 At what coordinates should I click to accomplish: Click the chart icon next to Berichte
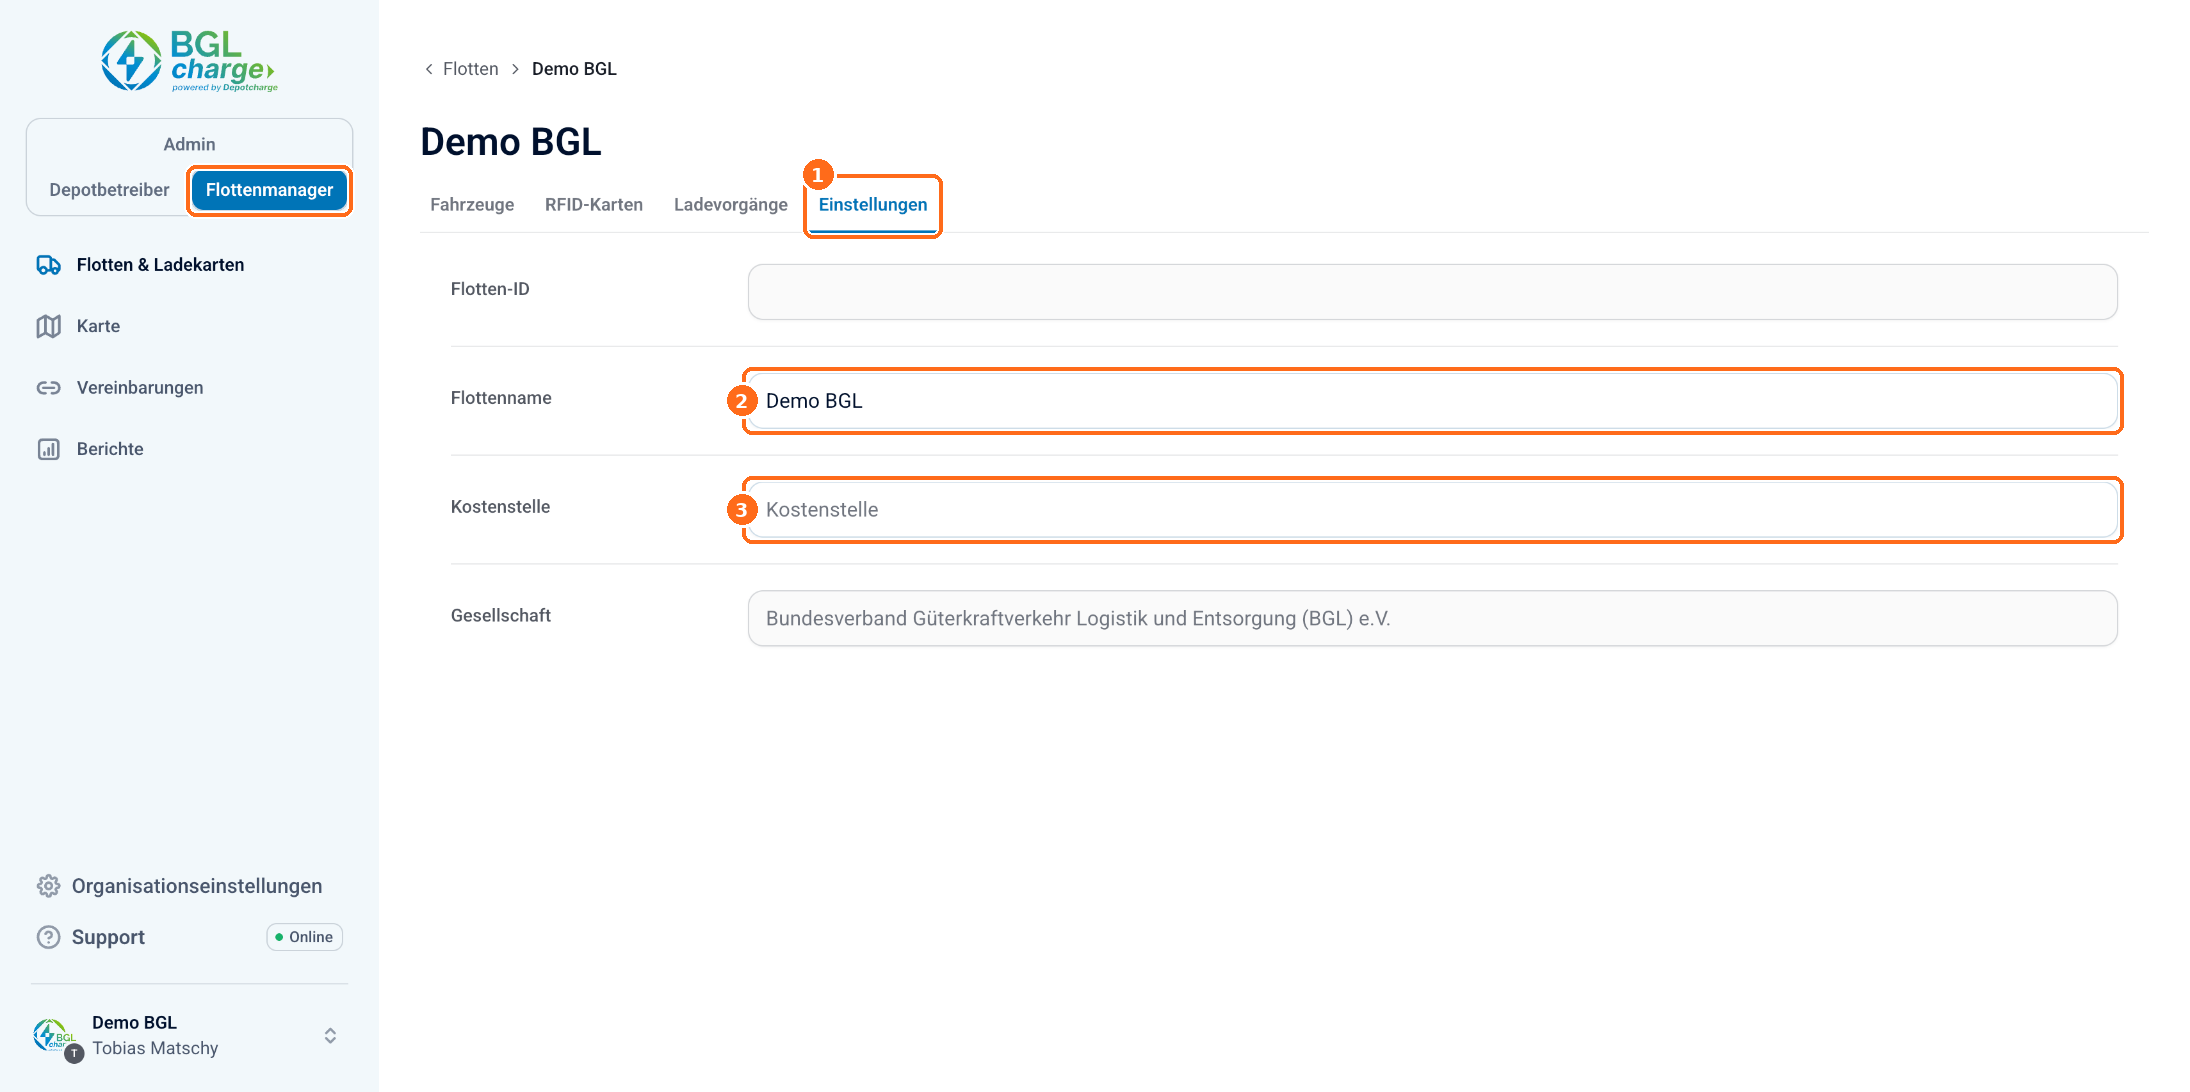coord(49,449)
